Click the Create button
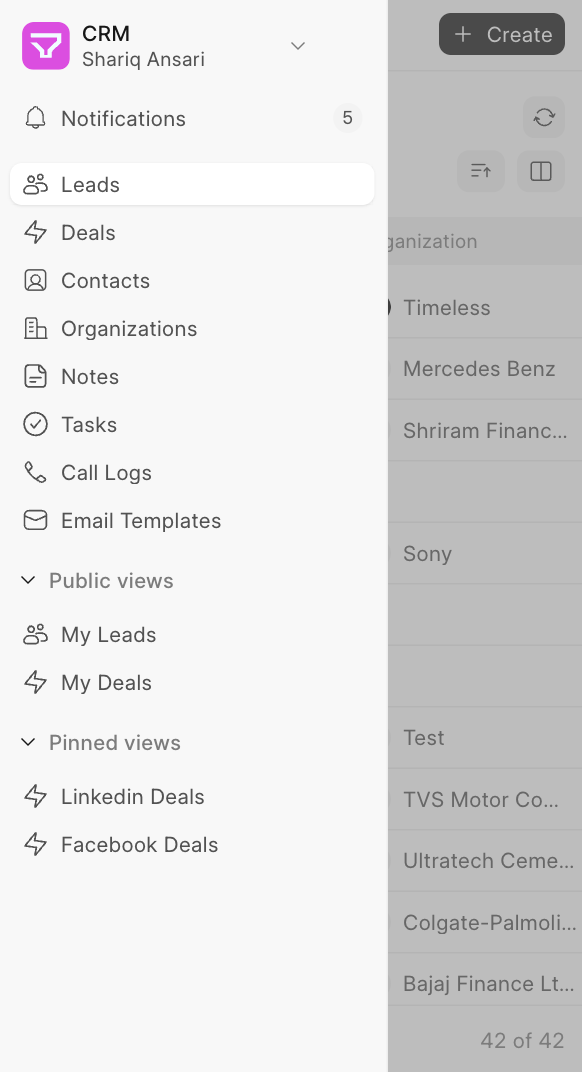The height and width of the screenshot is (1072, 582). 501,34
